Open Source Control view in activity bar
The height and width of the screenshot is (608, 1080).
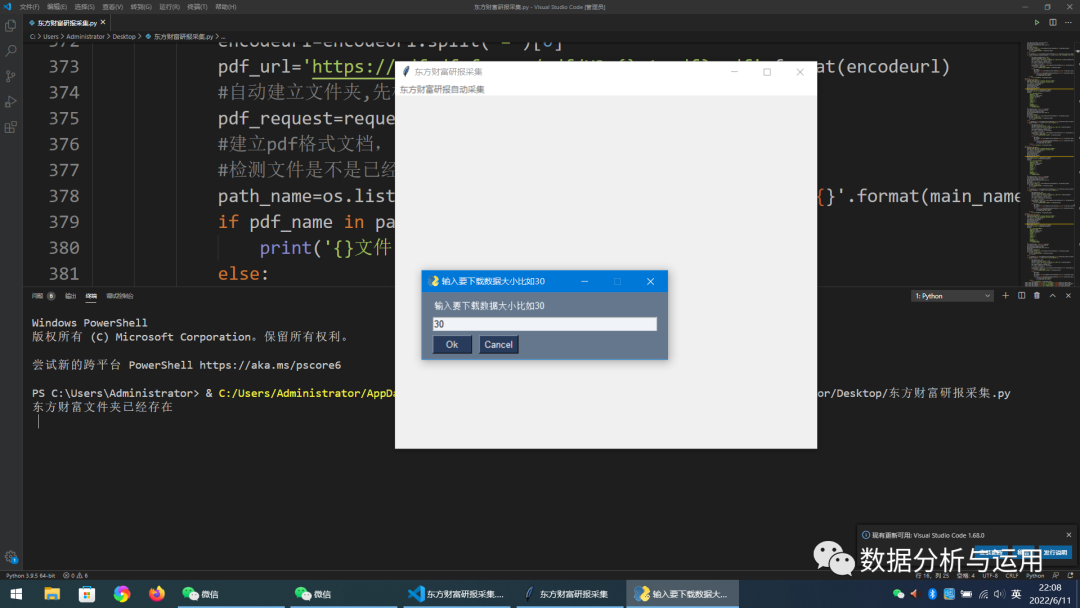pos(10,76)
